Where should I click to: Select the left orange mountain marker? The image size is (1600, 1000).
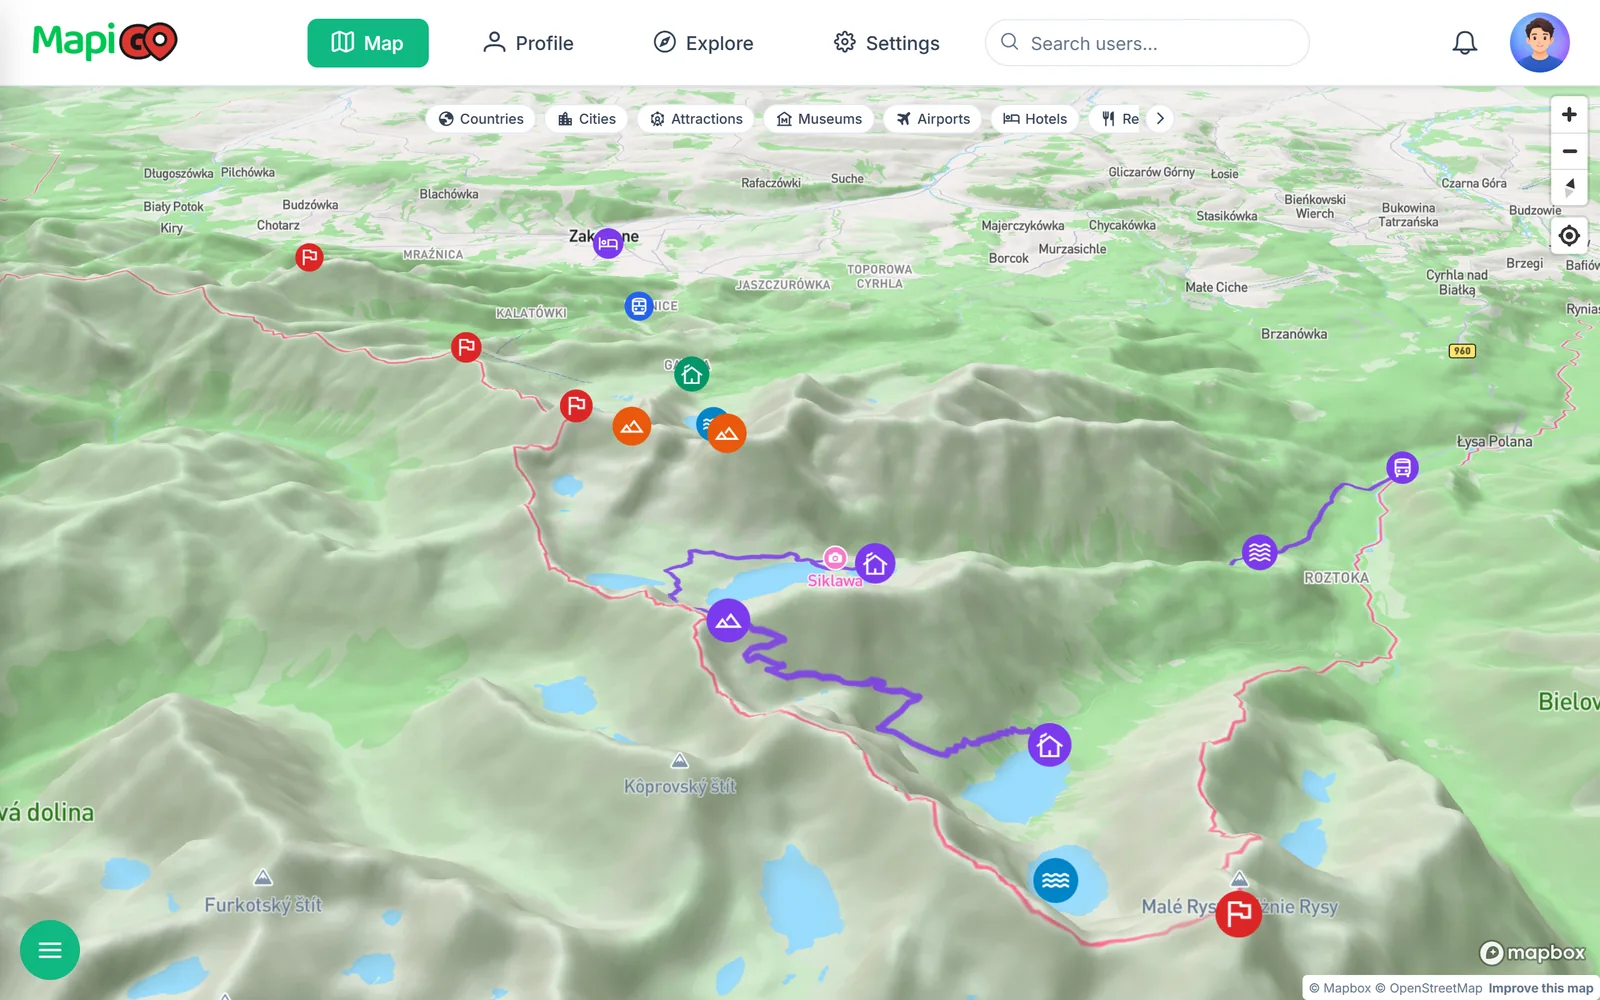pos(631,426)
